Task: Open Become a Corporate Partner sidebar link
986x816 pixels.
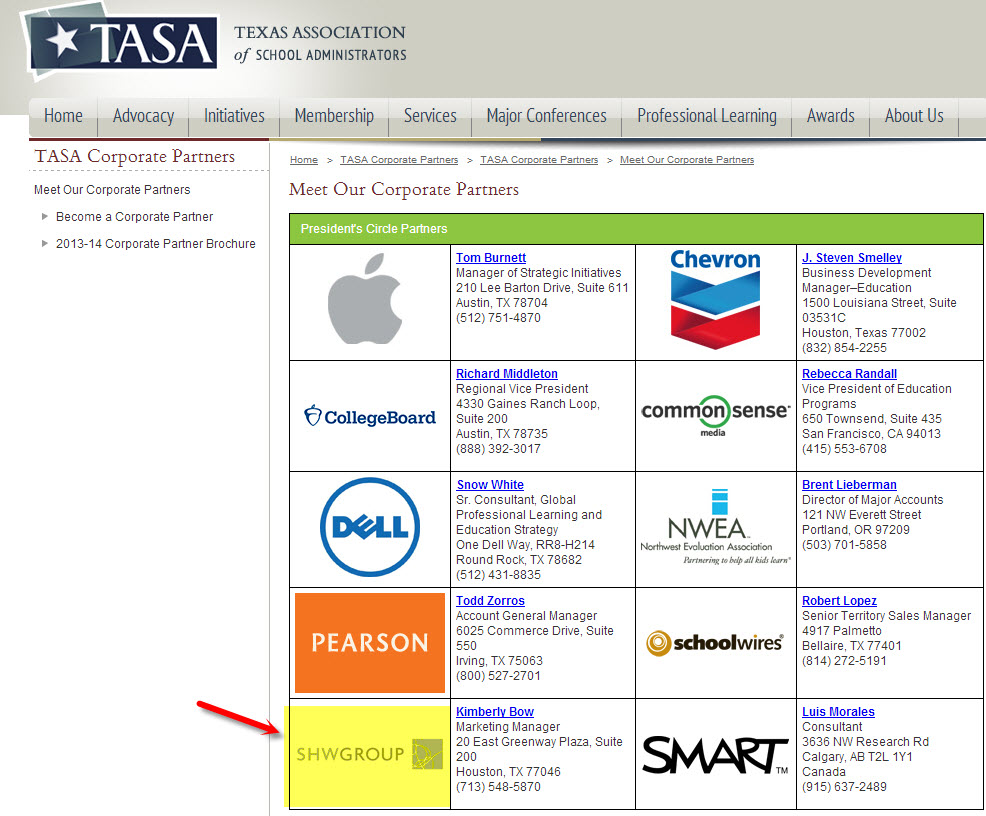Action: [135, 217]
